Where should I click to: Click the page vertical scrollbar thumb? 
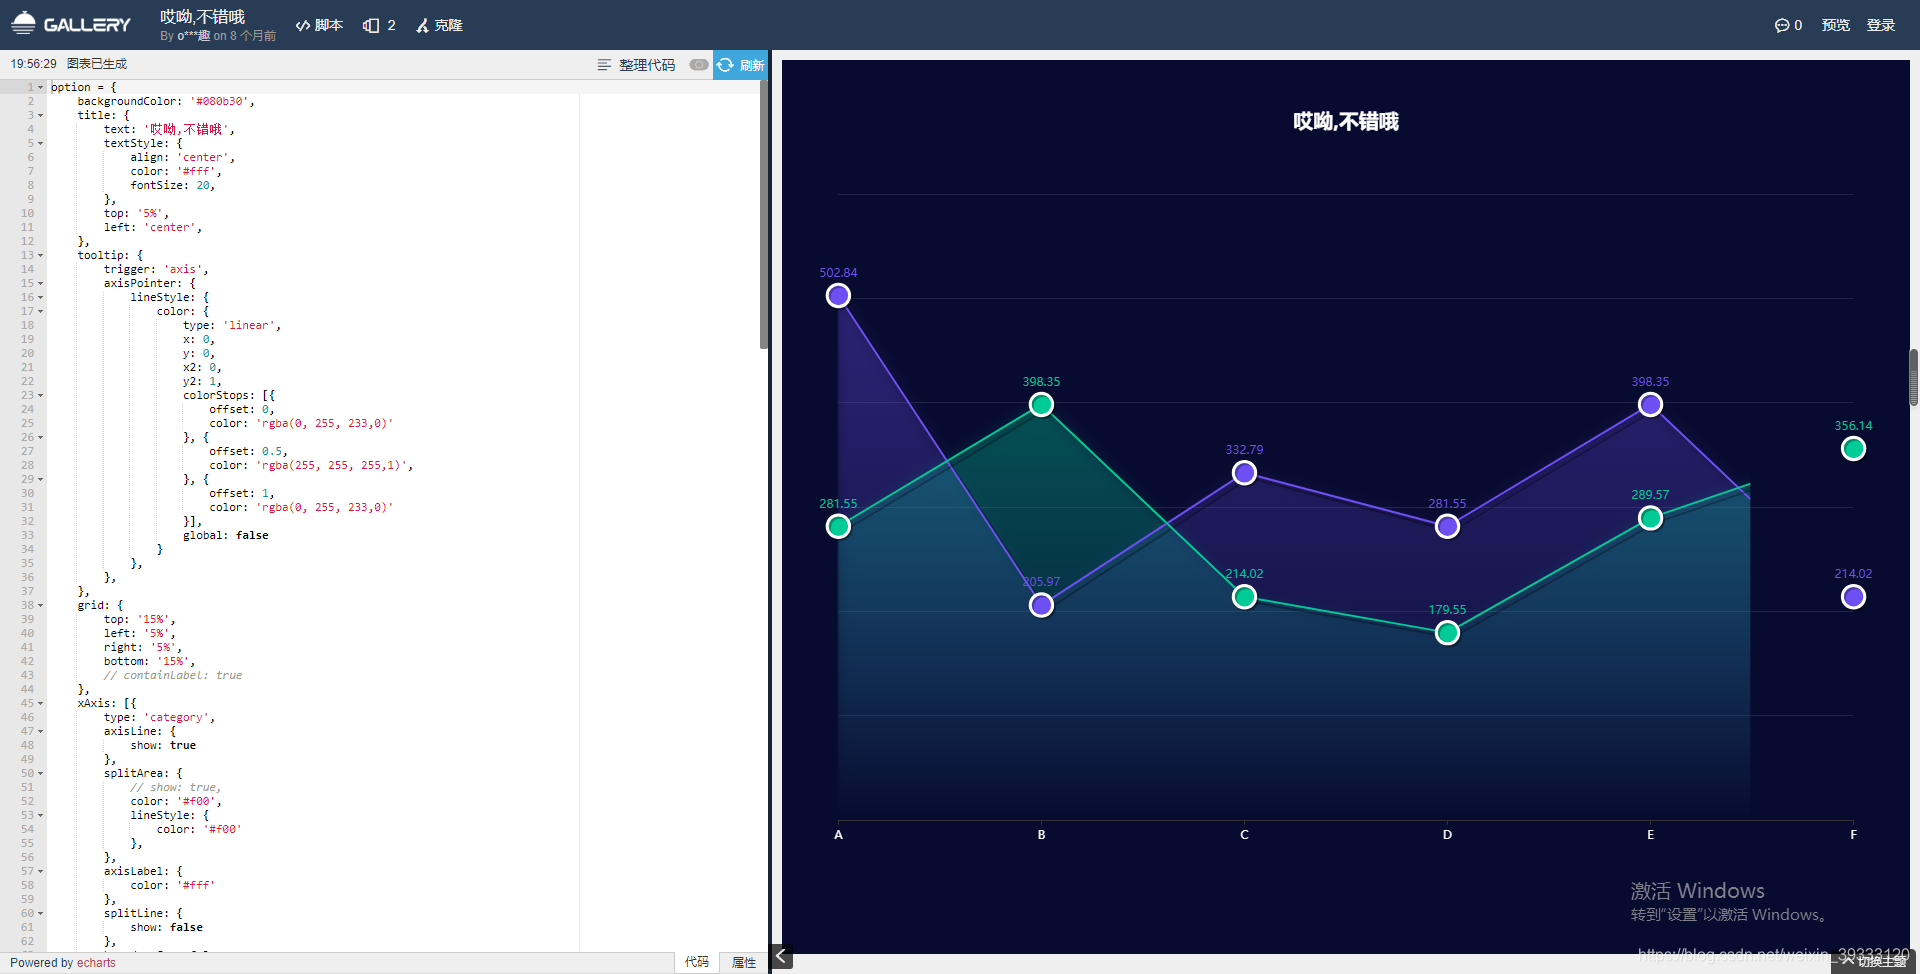[x=1914, y=377]
